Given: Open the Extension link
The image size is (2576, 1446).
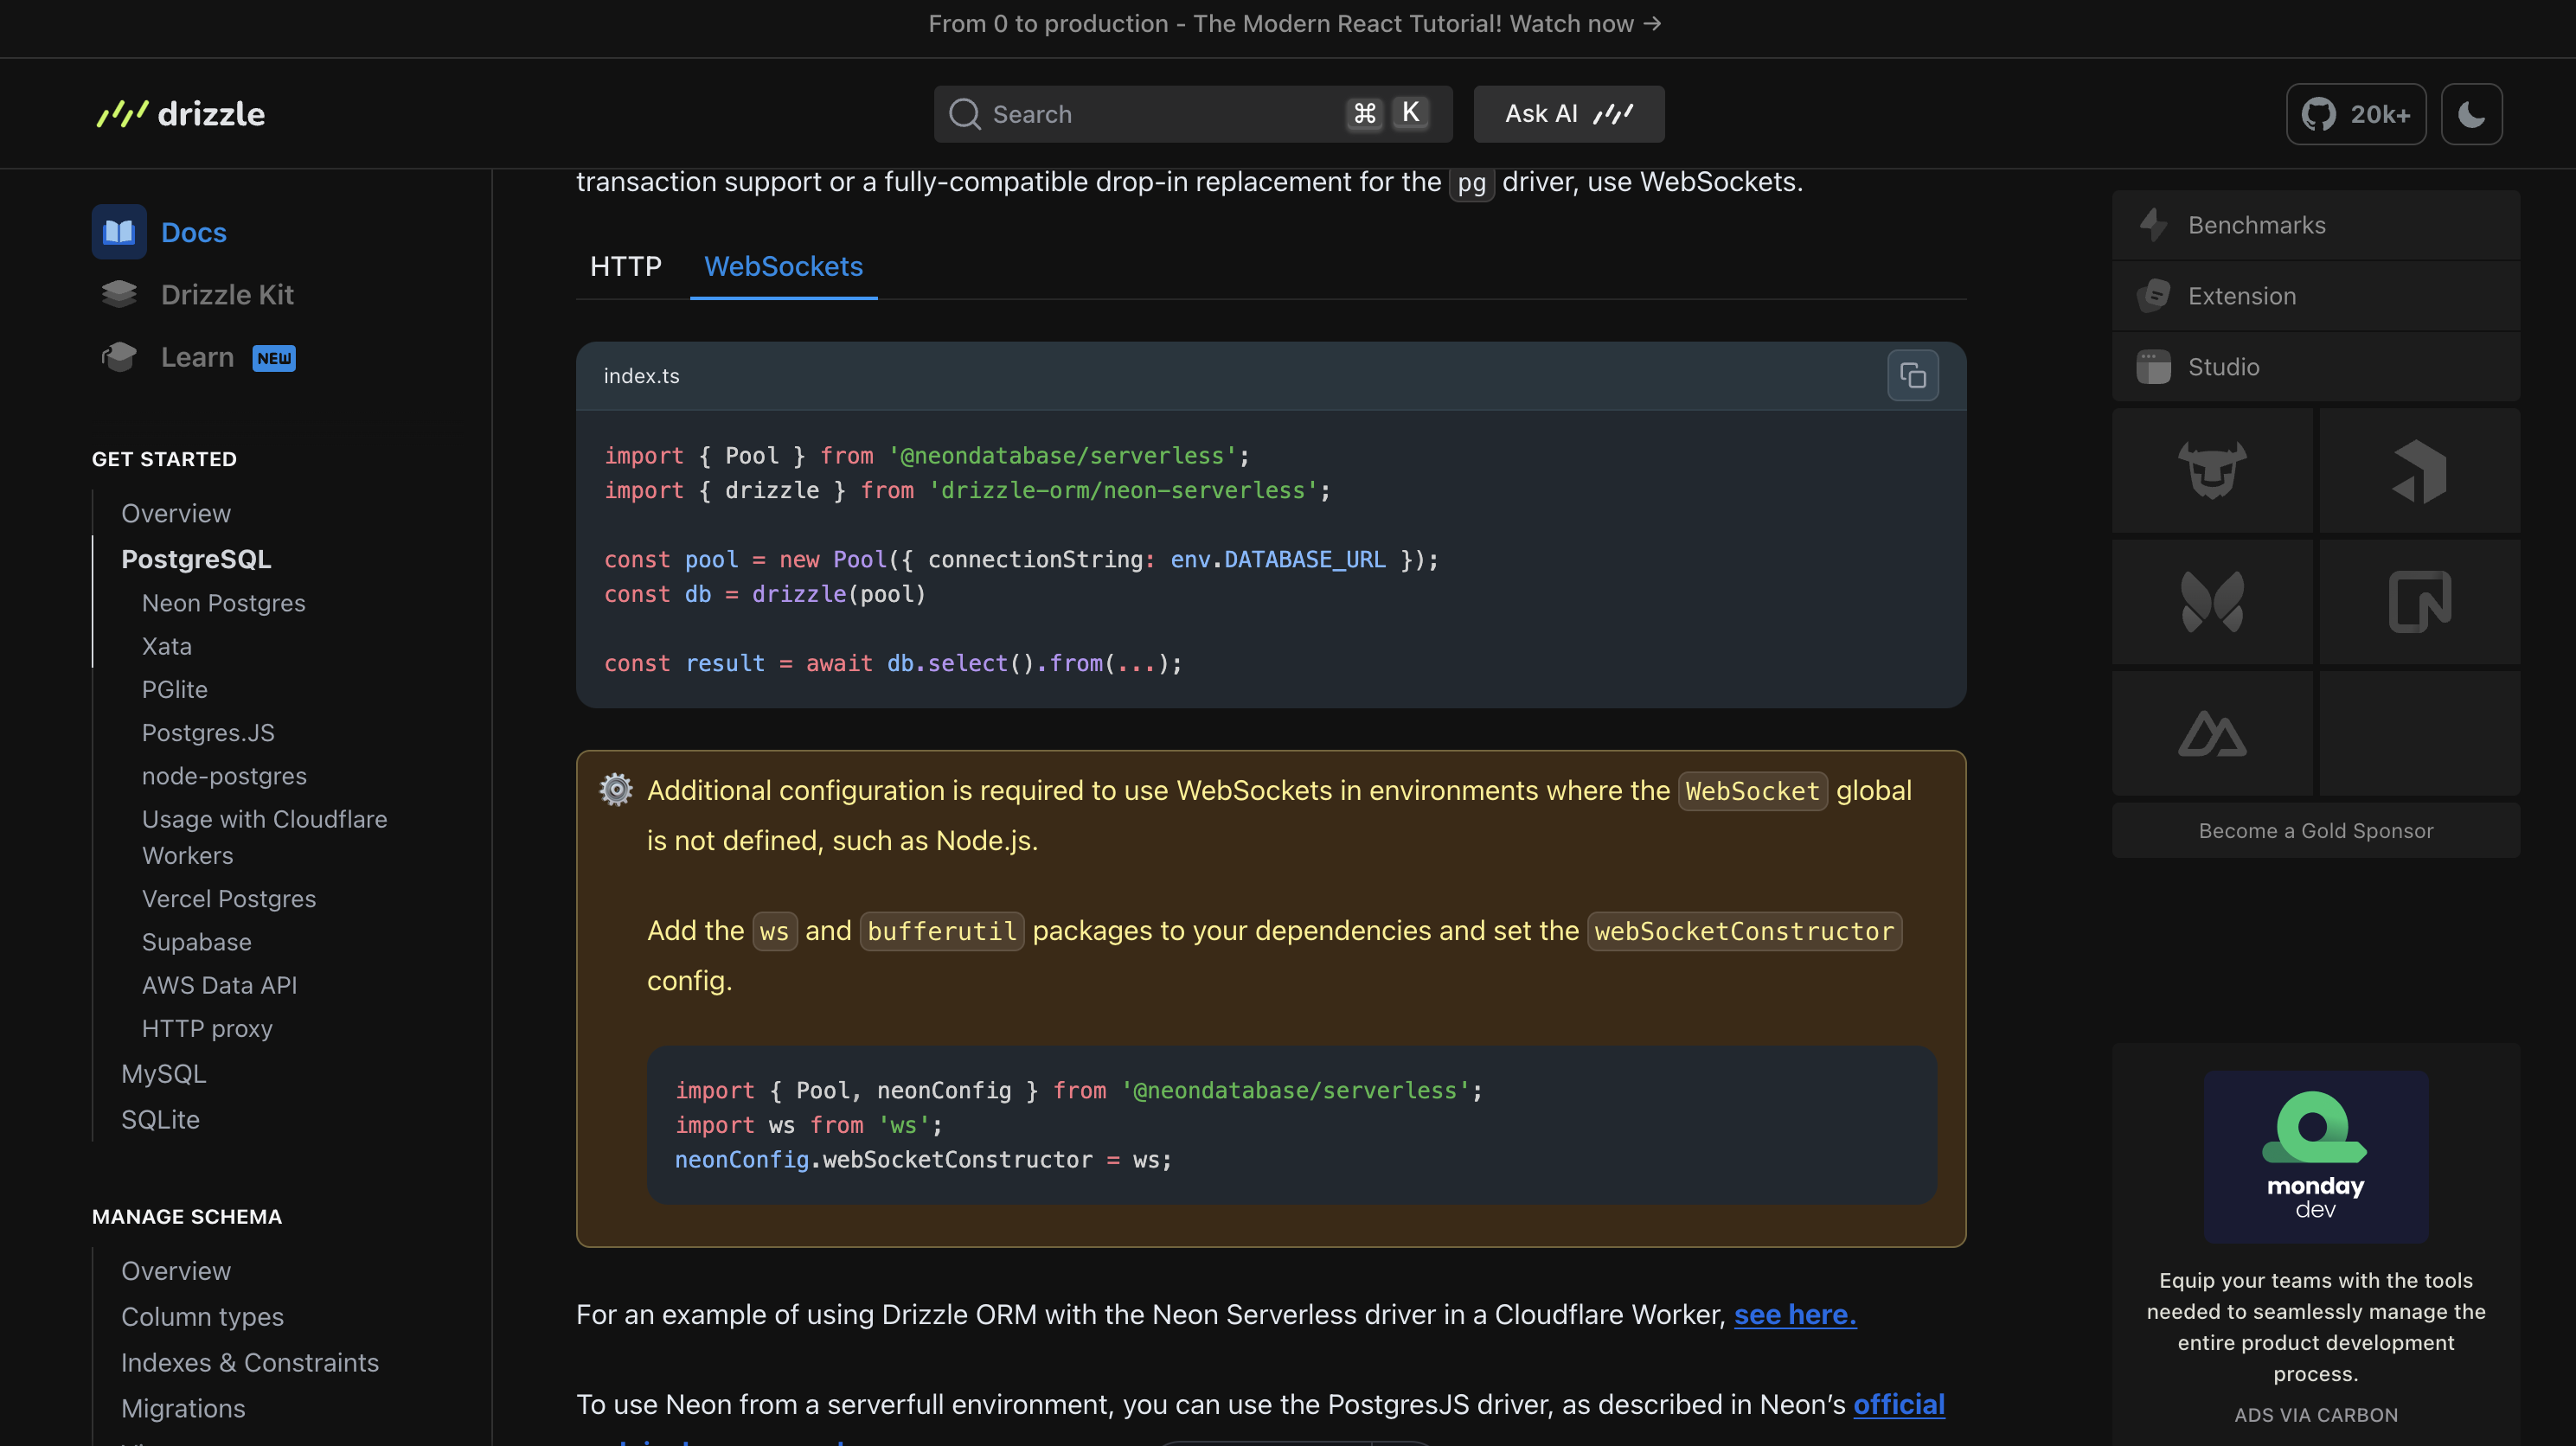Looking at the screenshot, I should (x=2315, y=296).
